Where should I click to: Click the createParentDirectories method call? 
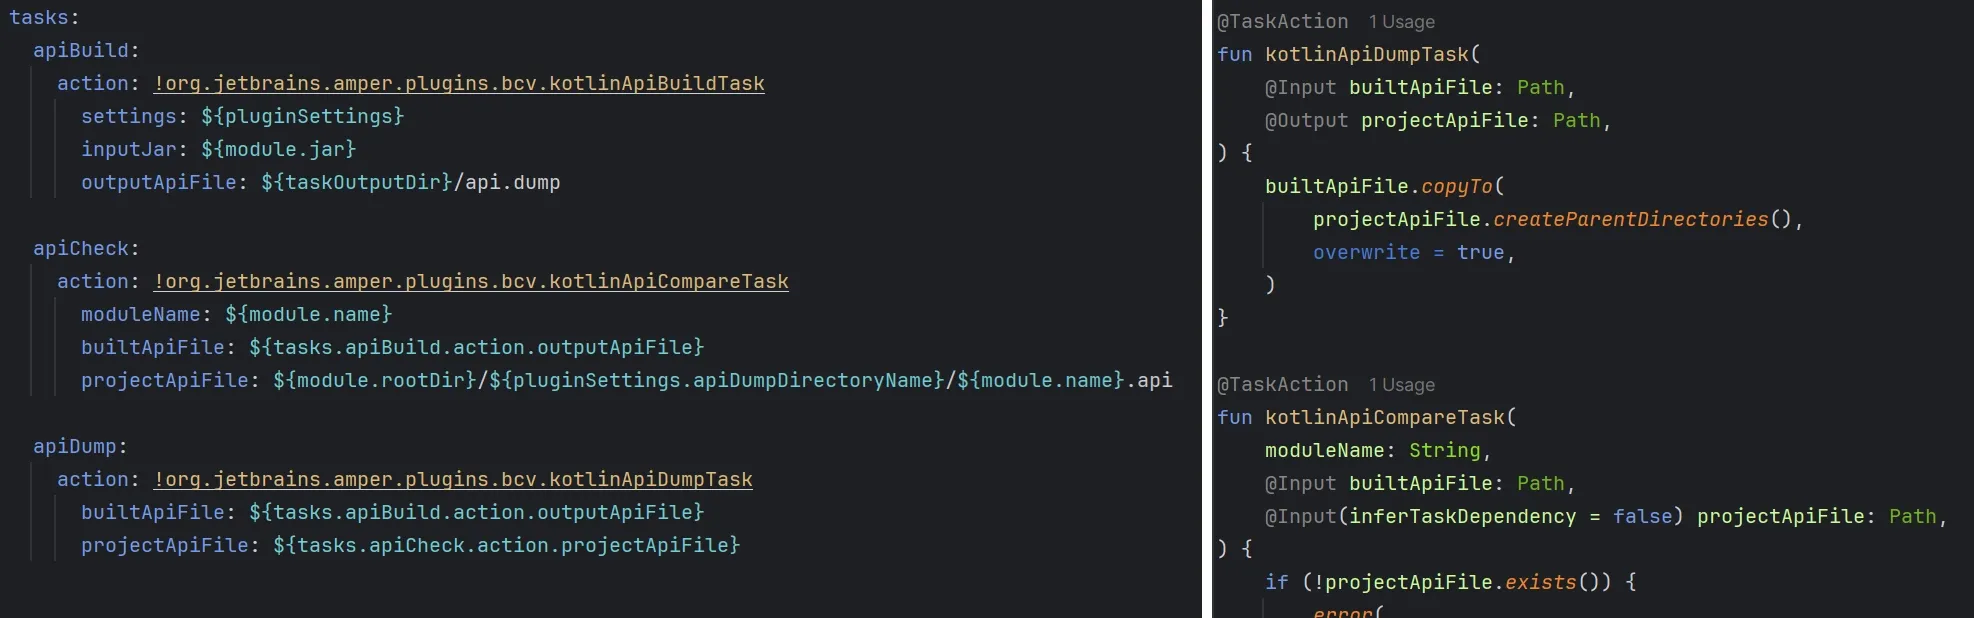click(1630, 220)
